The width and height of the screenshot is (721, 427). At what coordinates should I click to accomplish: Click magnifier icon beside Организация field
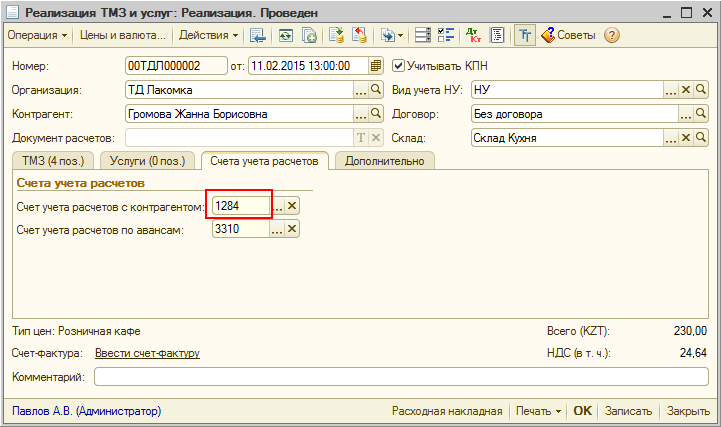(x=376, y=90)
